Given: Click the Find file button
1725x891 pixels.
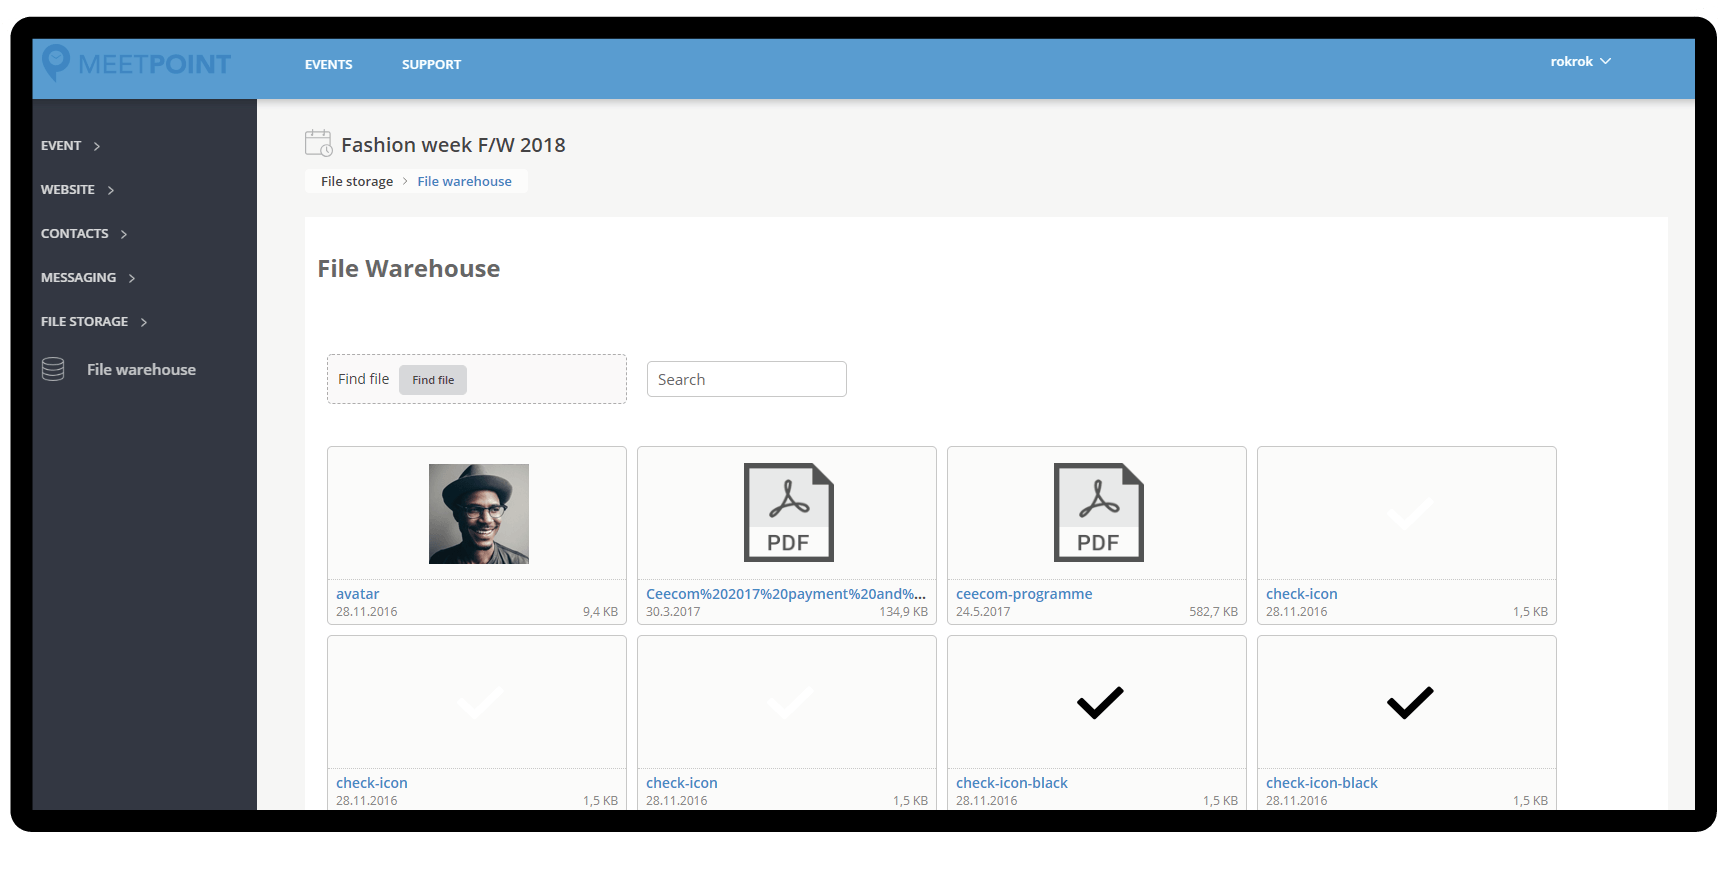Looking at the screenshot, I should pos(433,380).
